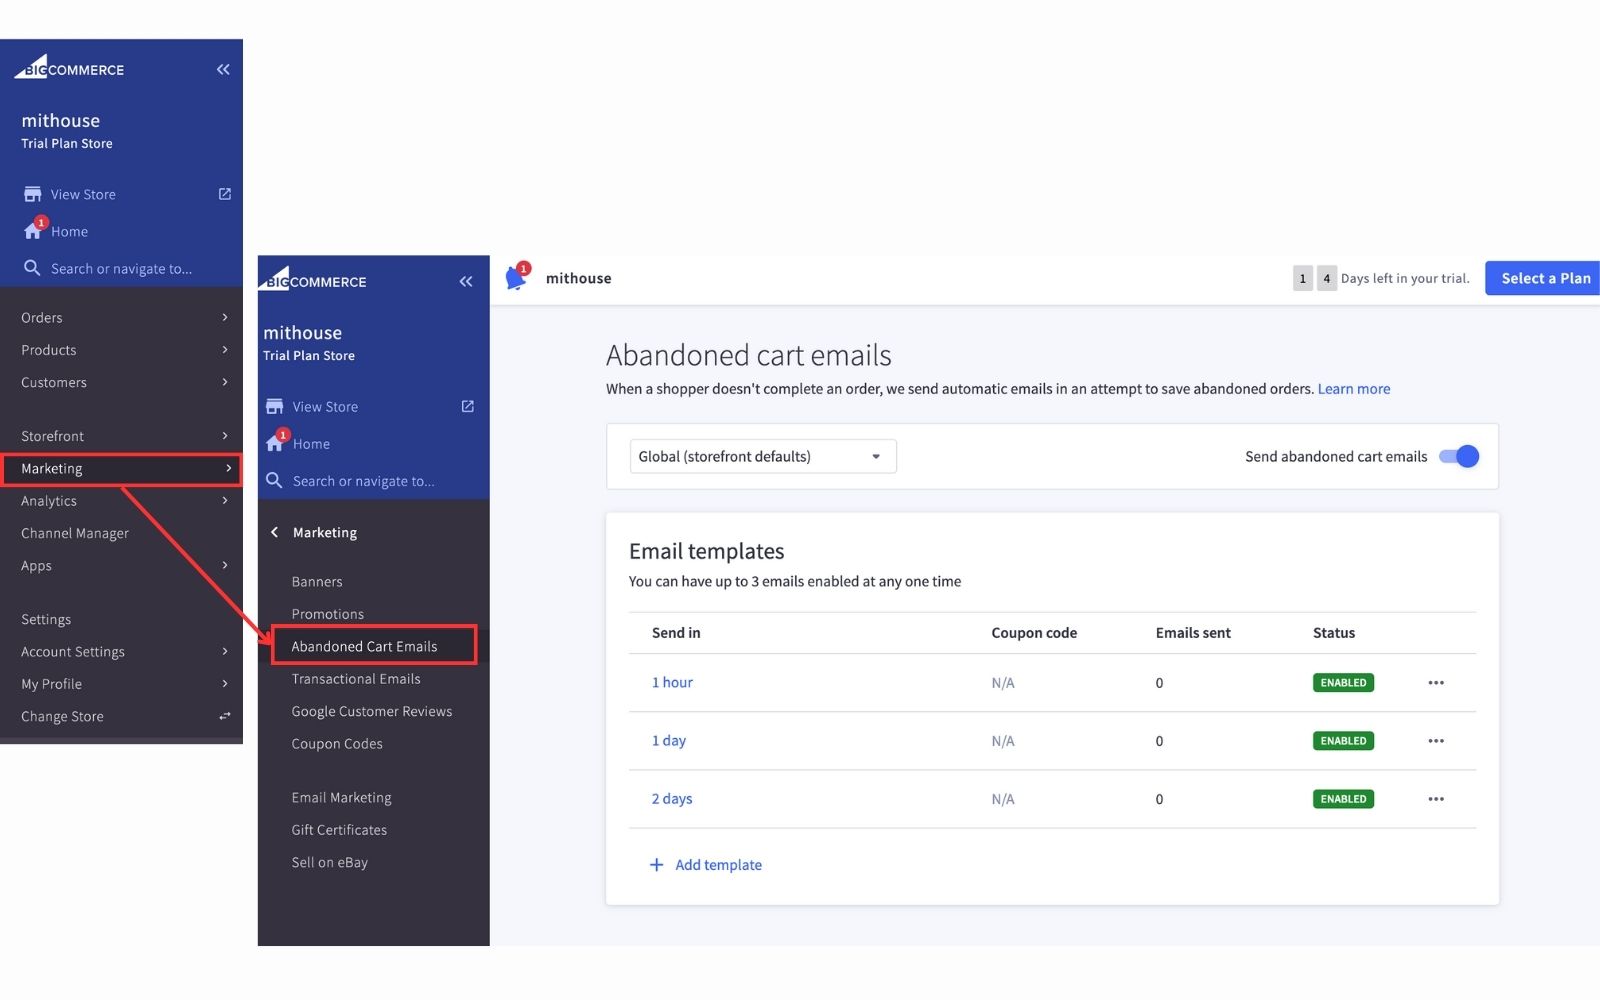
Task: Click the Home icon in the Marketing sidebar
Action: [x=275, y=442]
